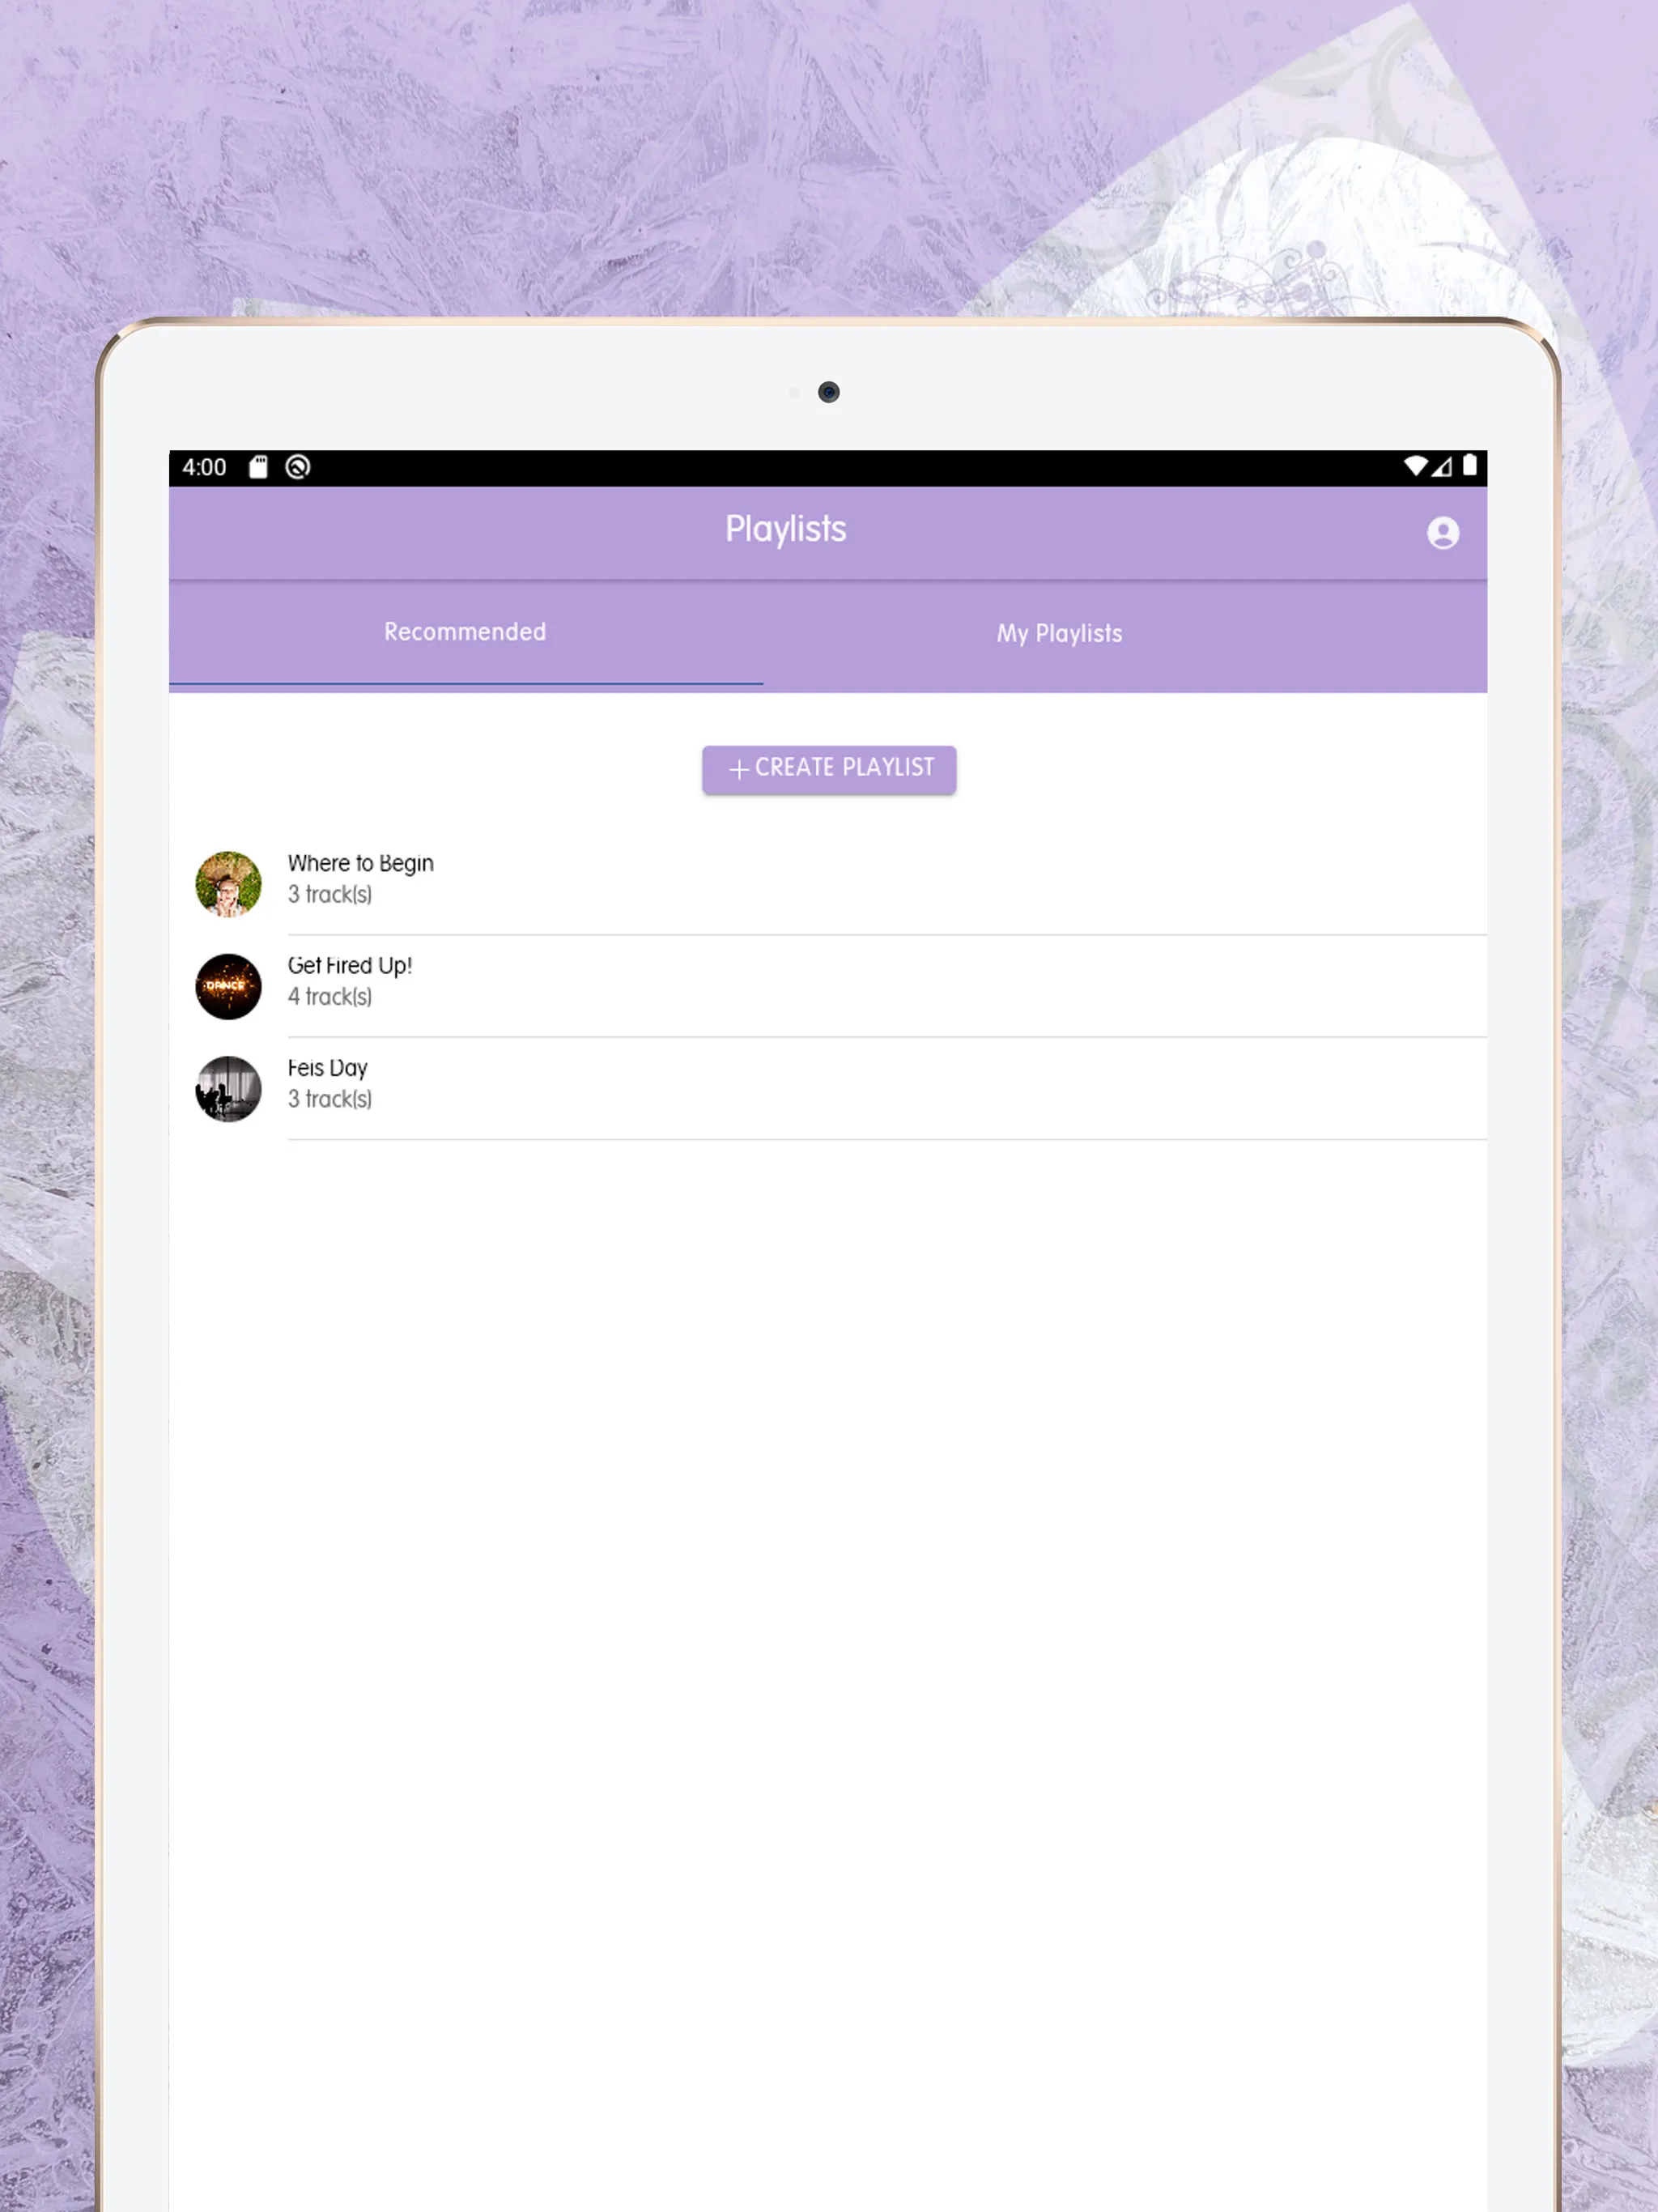
Task: Click the do not disturb icon in status bar
Action: 300,467
